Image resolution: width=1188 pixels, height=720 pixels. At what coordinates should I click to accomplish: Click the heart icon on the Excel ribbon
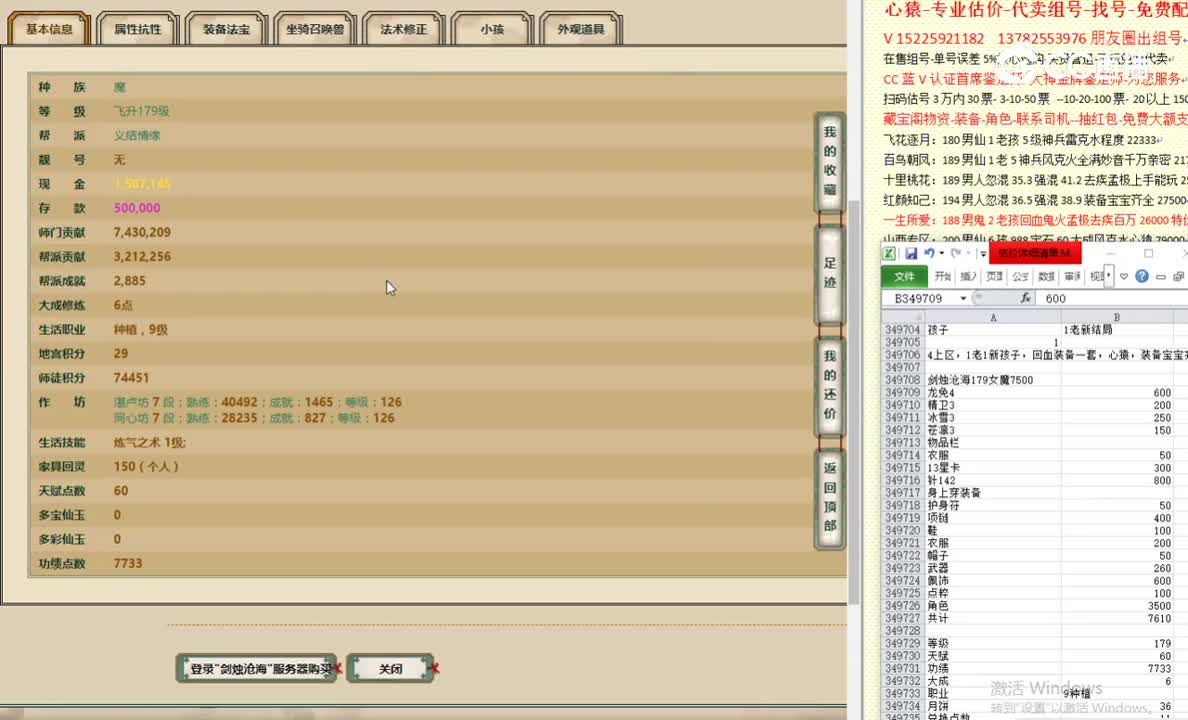coord(1124,276)
